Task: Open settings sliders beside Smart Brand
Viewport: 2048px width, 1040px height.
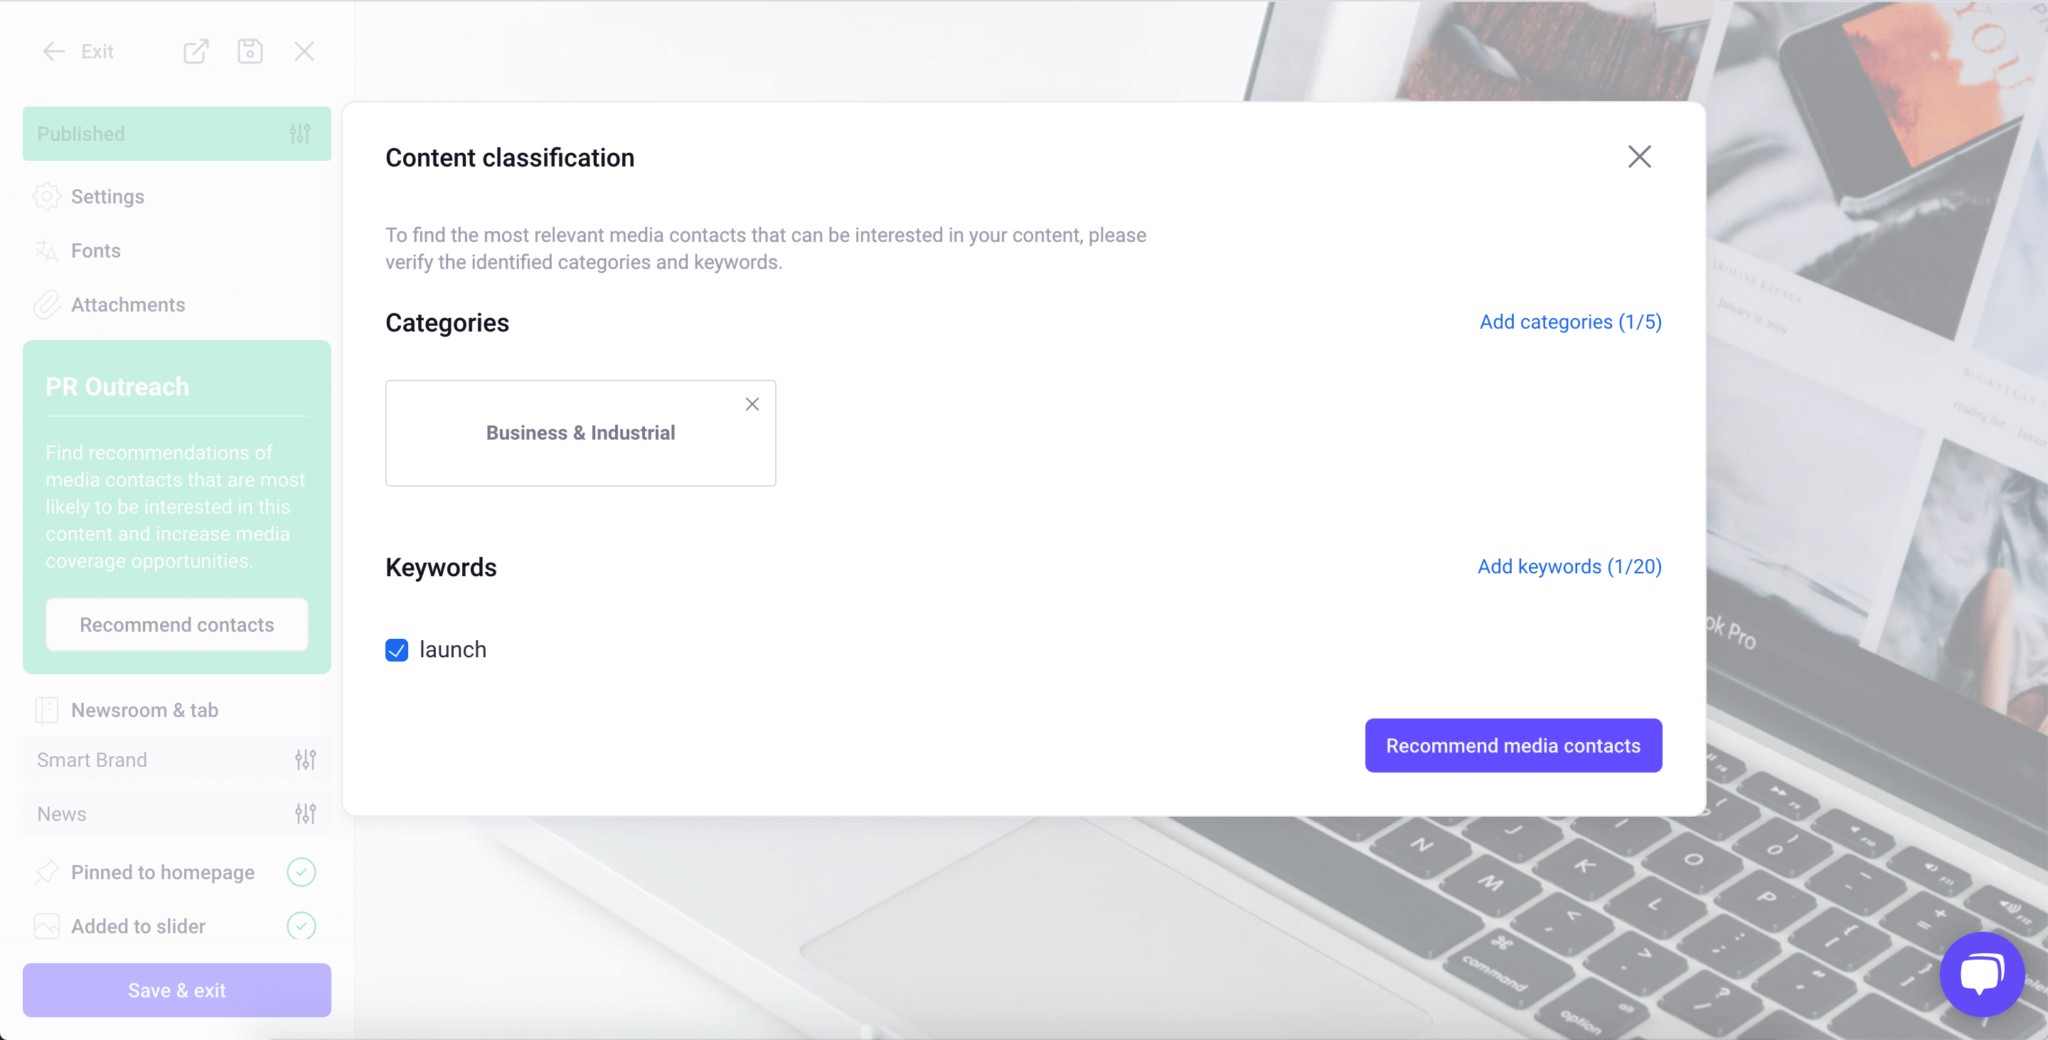Action: (x=306, y=760)
